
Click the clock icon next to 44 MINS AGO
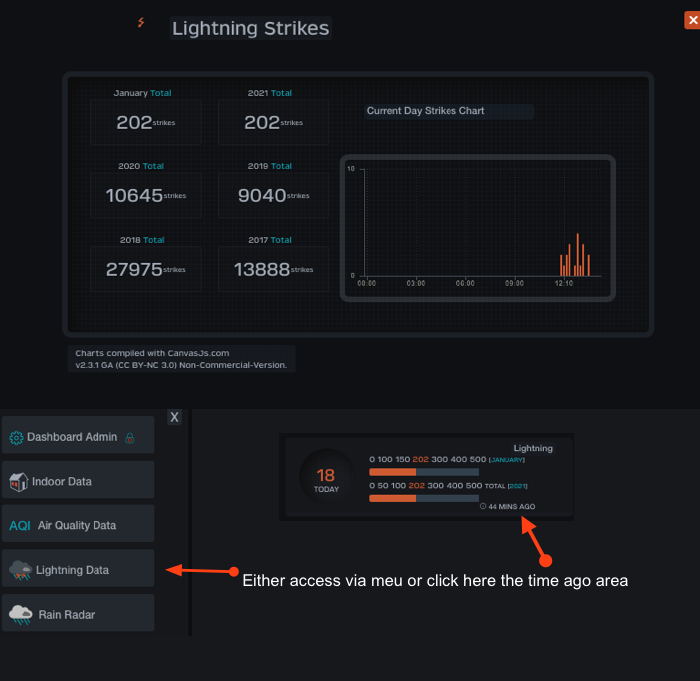click(483, 506)
